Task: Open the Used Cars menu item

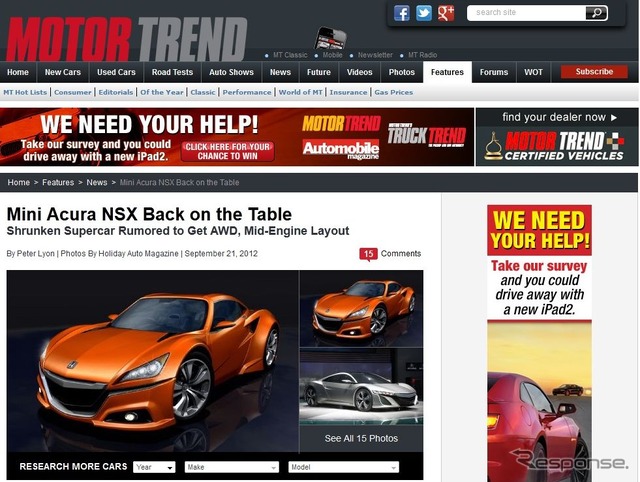Action: tap(116, 72)
